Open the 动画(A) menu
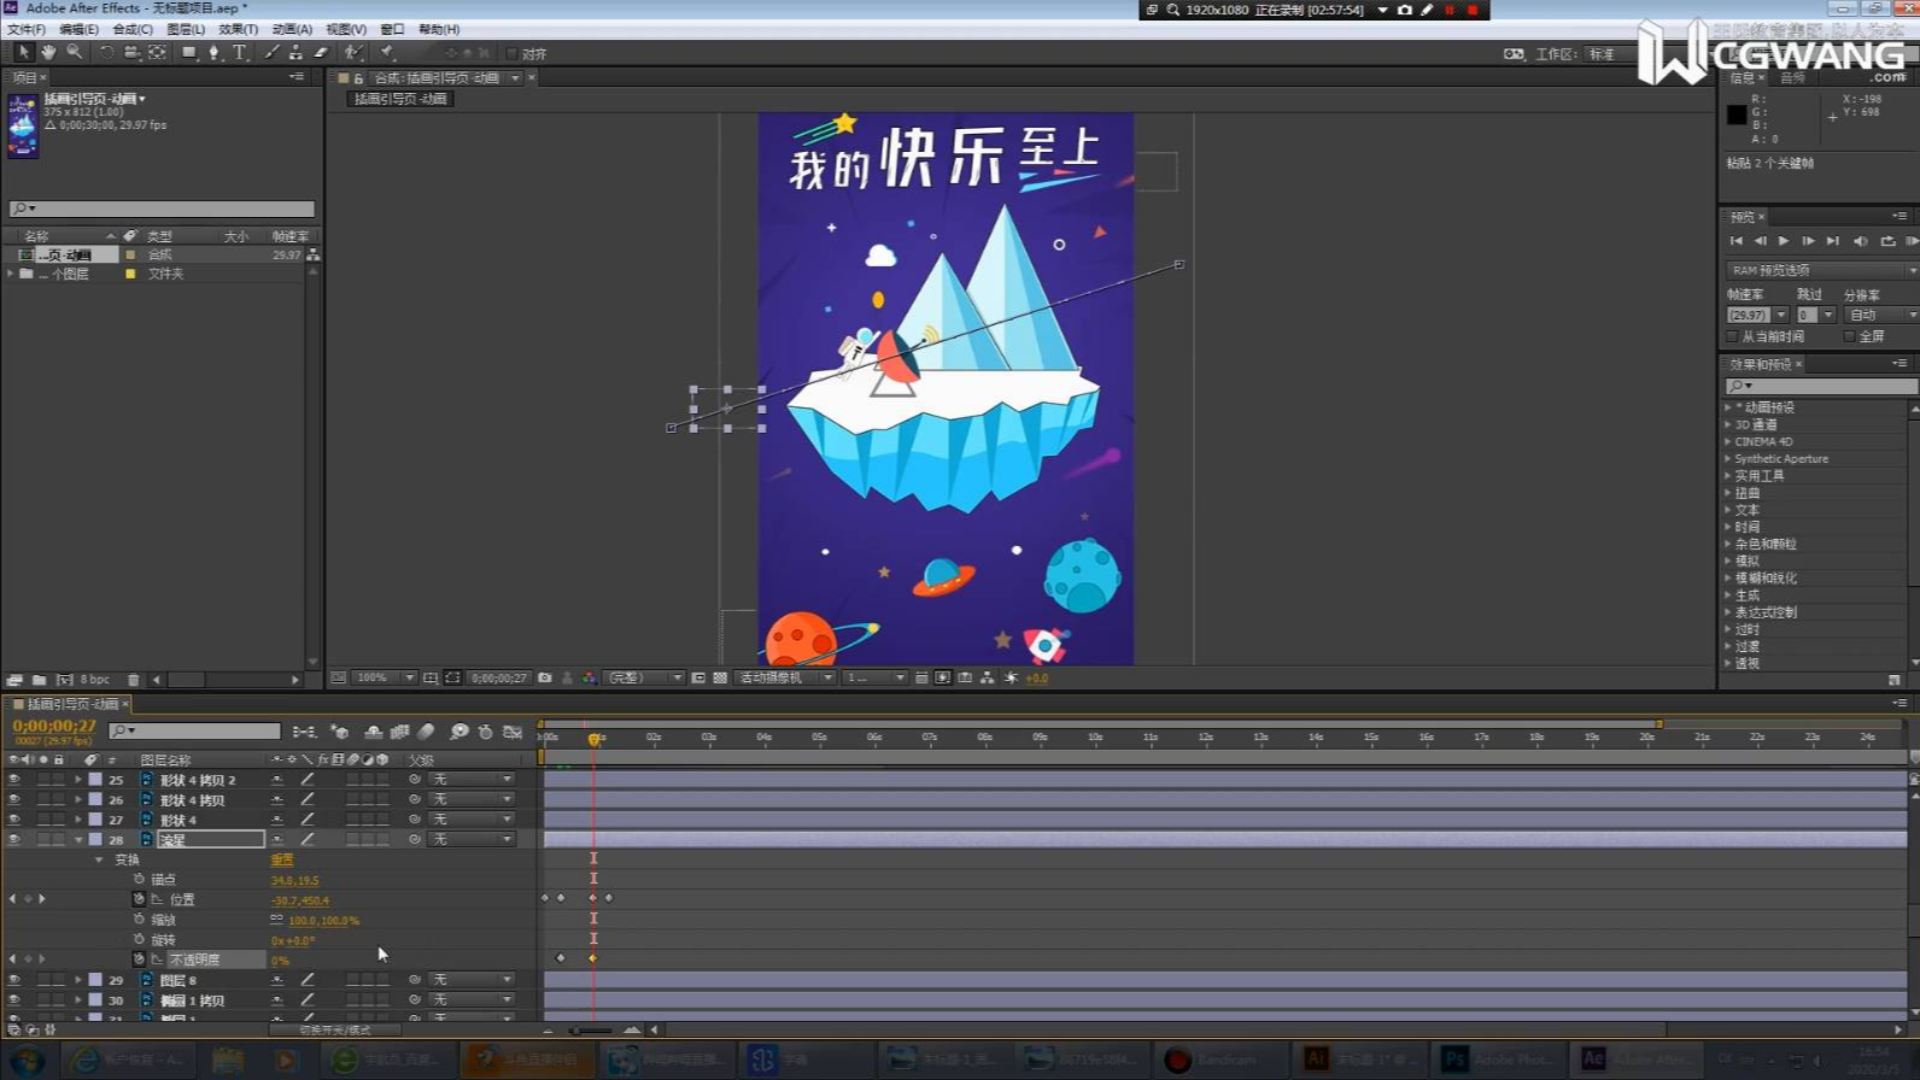1920x1080 pixels. coord(292,29)
